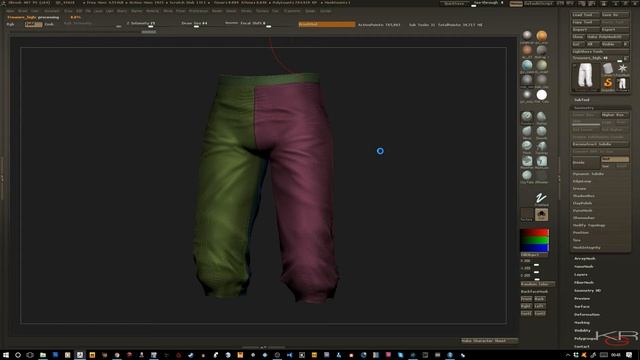Expand the Deformation sub-palette

point(587,314)
